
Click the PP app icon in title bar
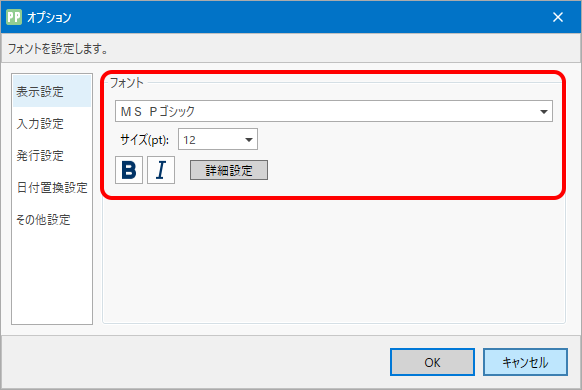click(x=14, y=17)
